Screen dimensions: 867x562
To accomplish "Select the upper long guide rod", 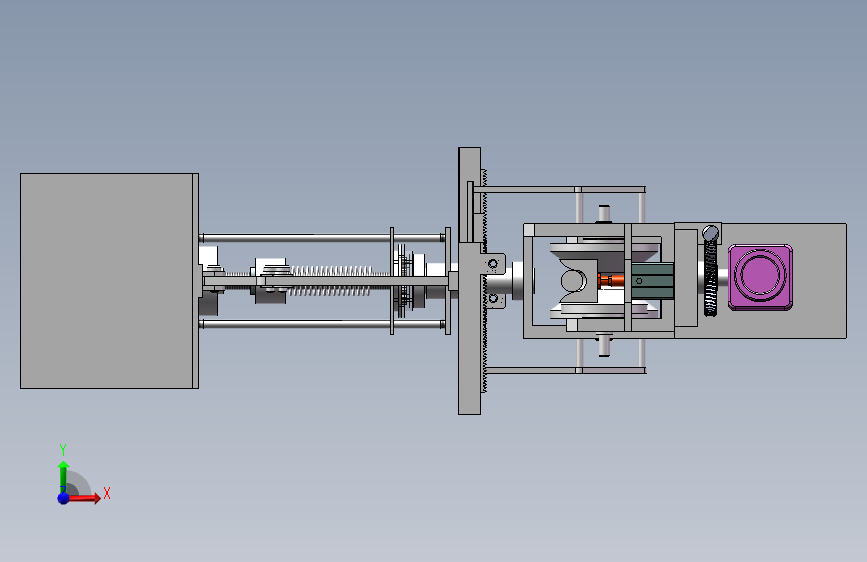I will tap(323, 238).
